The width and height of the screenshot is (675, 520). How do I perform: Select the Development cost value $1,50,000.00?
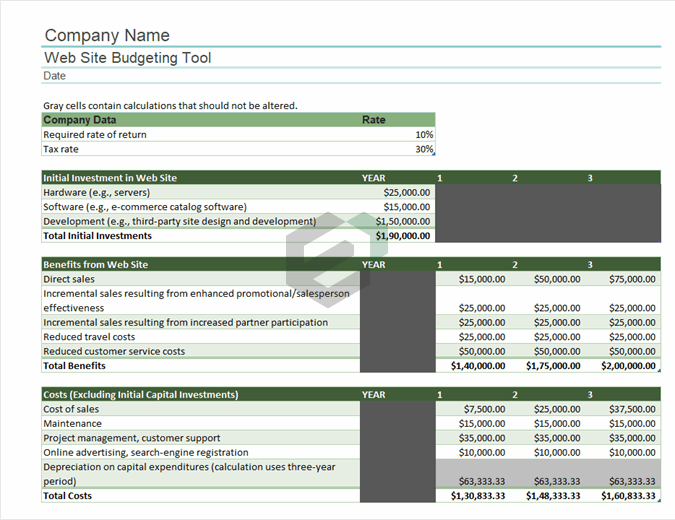[x=403, y=221]
